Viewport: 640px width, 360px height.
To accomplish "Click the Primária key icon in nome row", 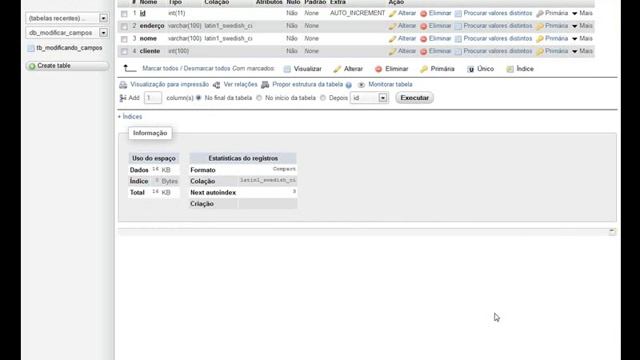I will pyautogui.click(x=540, y=39).
